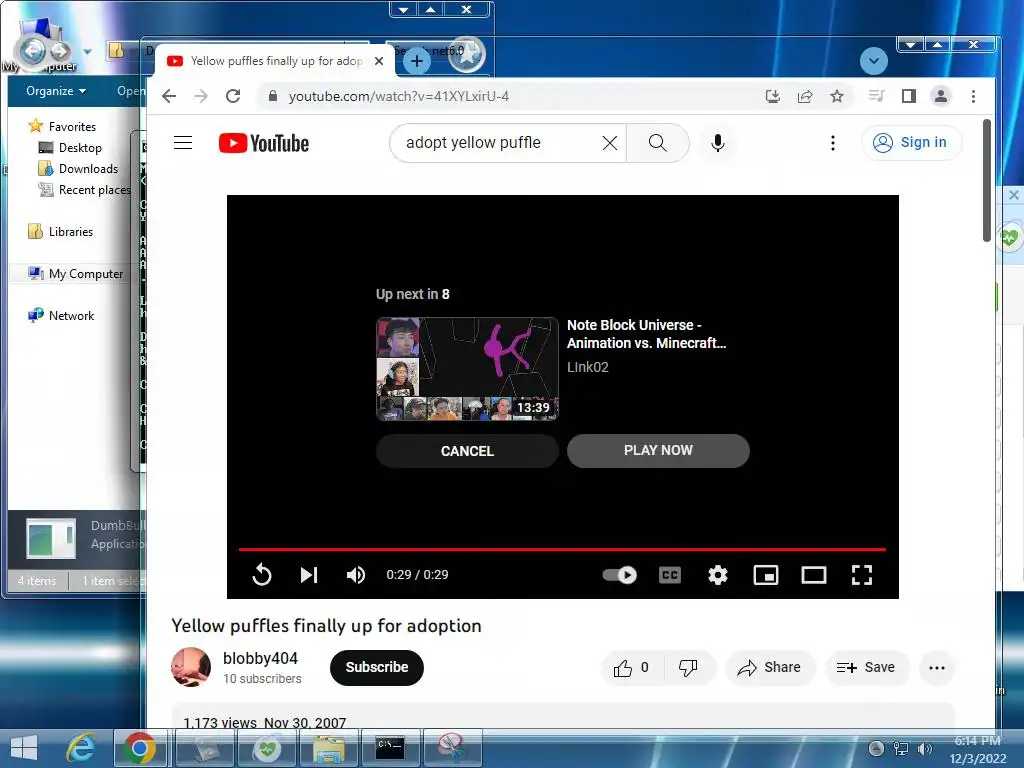
Task: Reload the YouTube page
Action: (233, 97)
